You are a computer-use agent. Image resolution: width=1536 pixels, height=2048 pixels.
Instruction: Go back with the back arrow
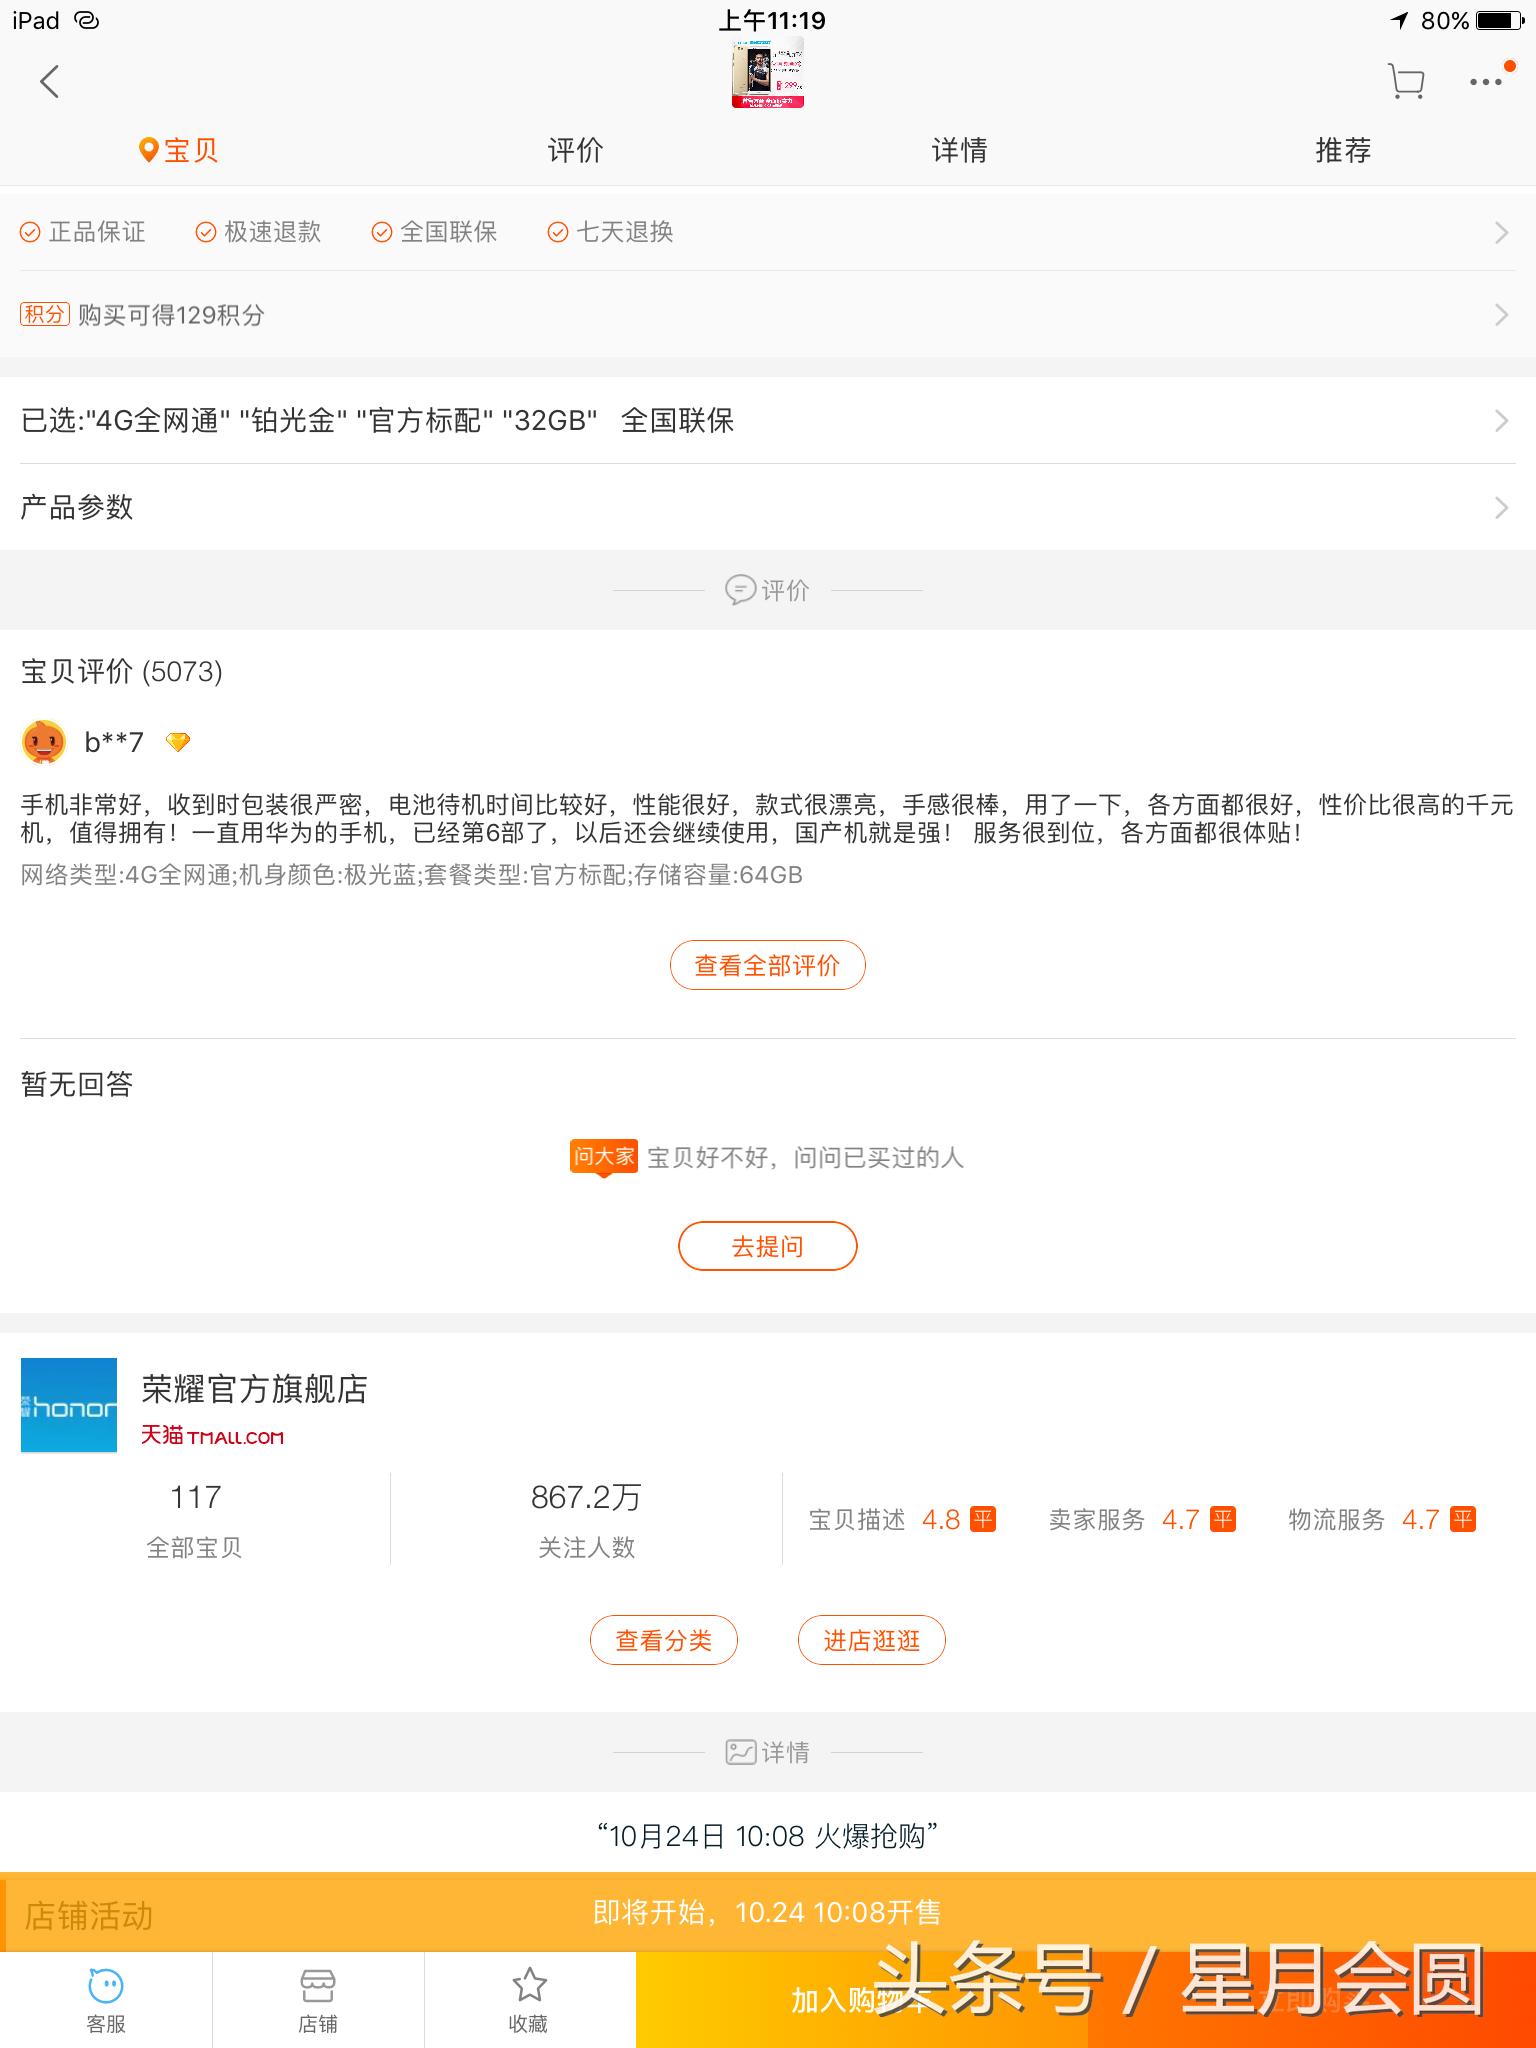(x=50, y=82)
